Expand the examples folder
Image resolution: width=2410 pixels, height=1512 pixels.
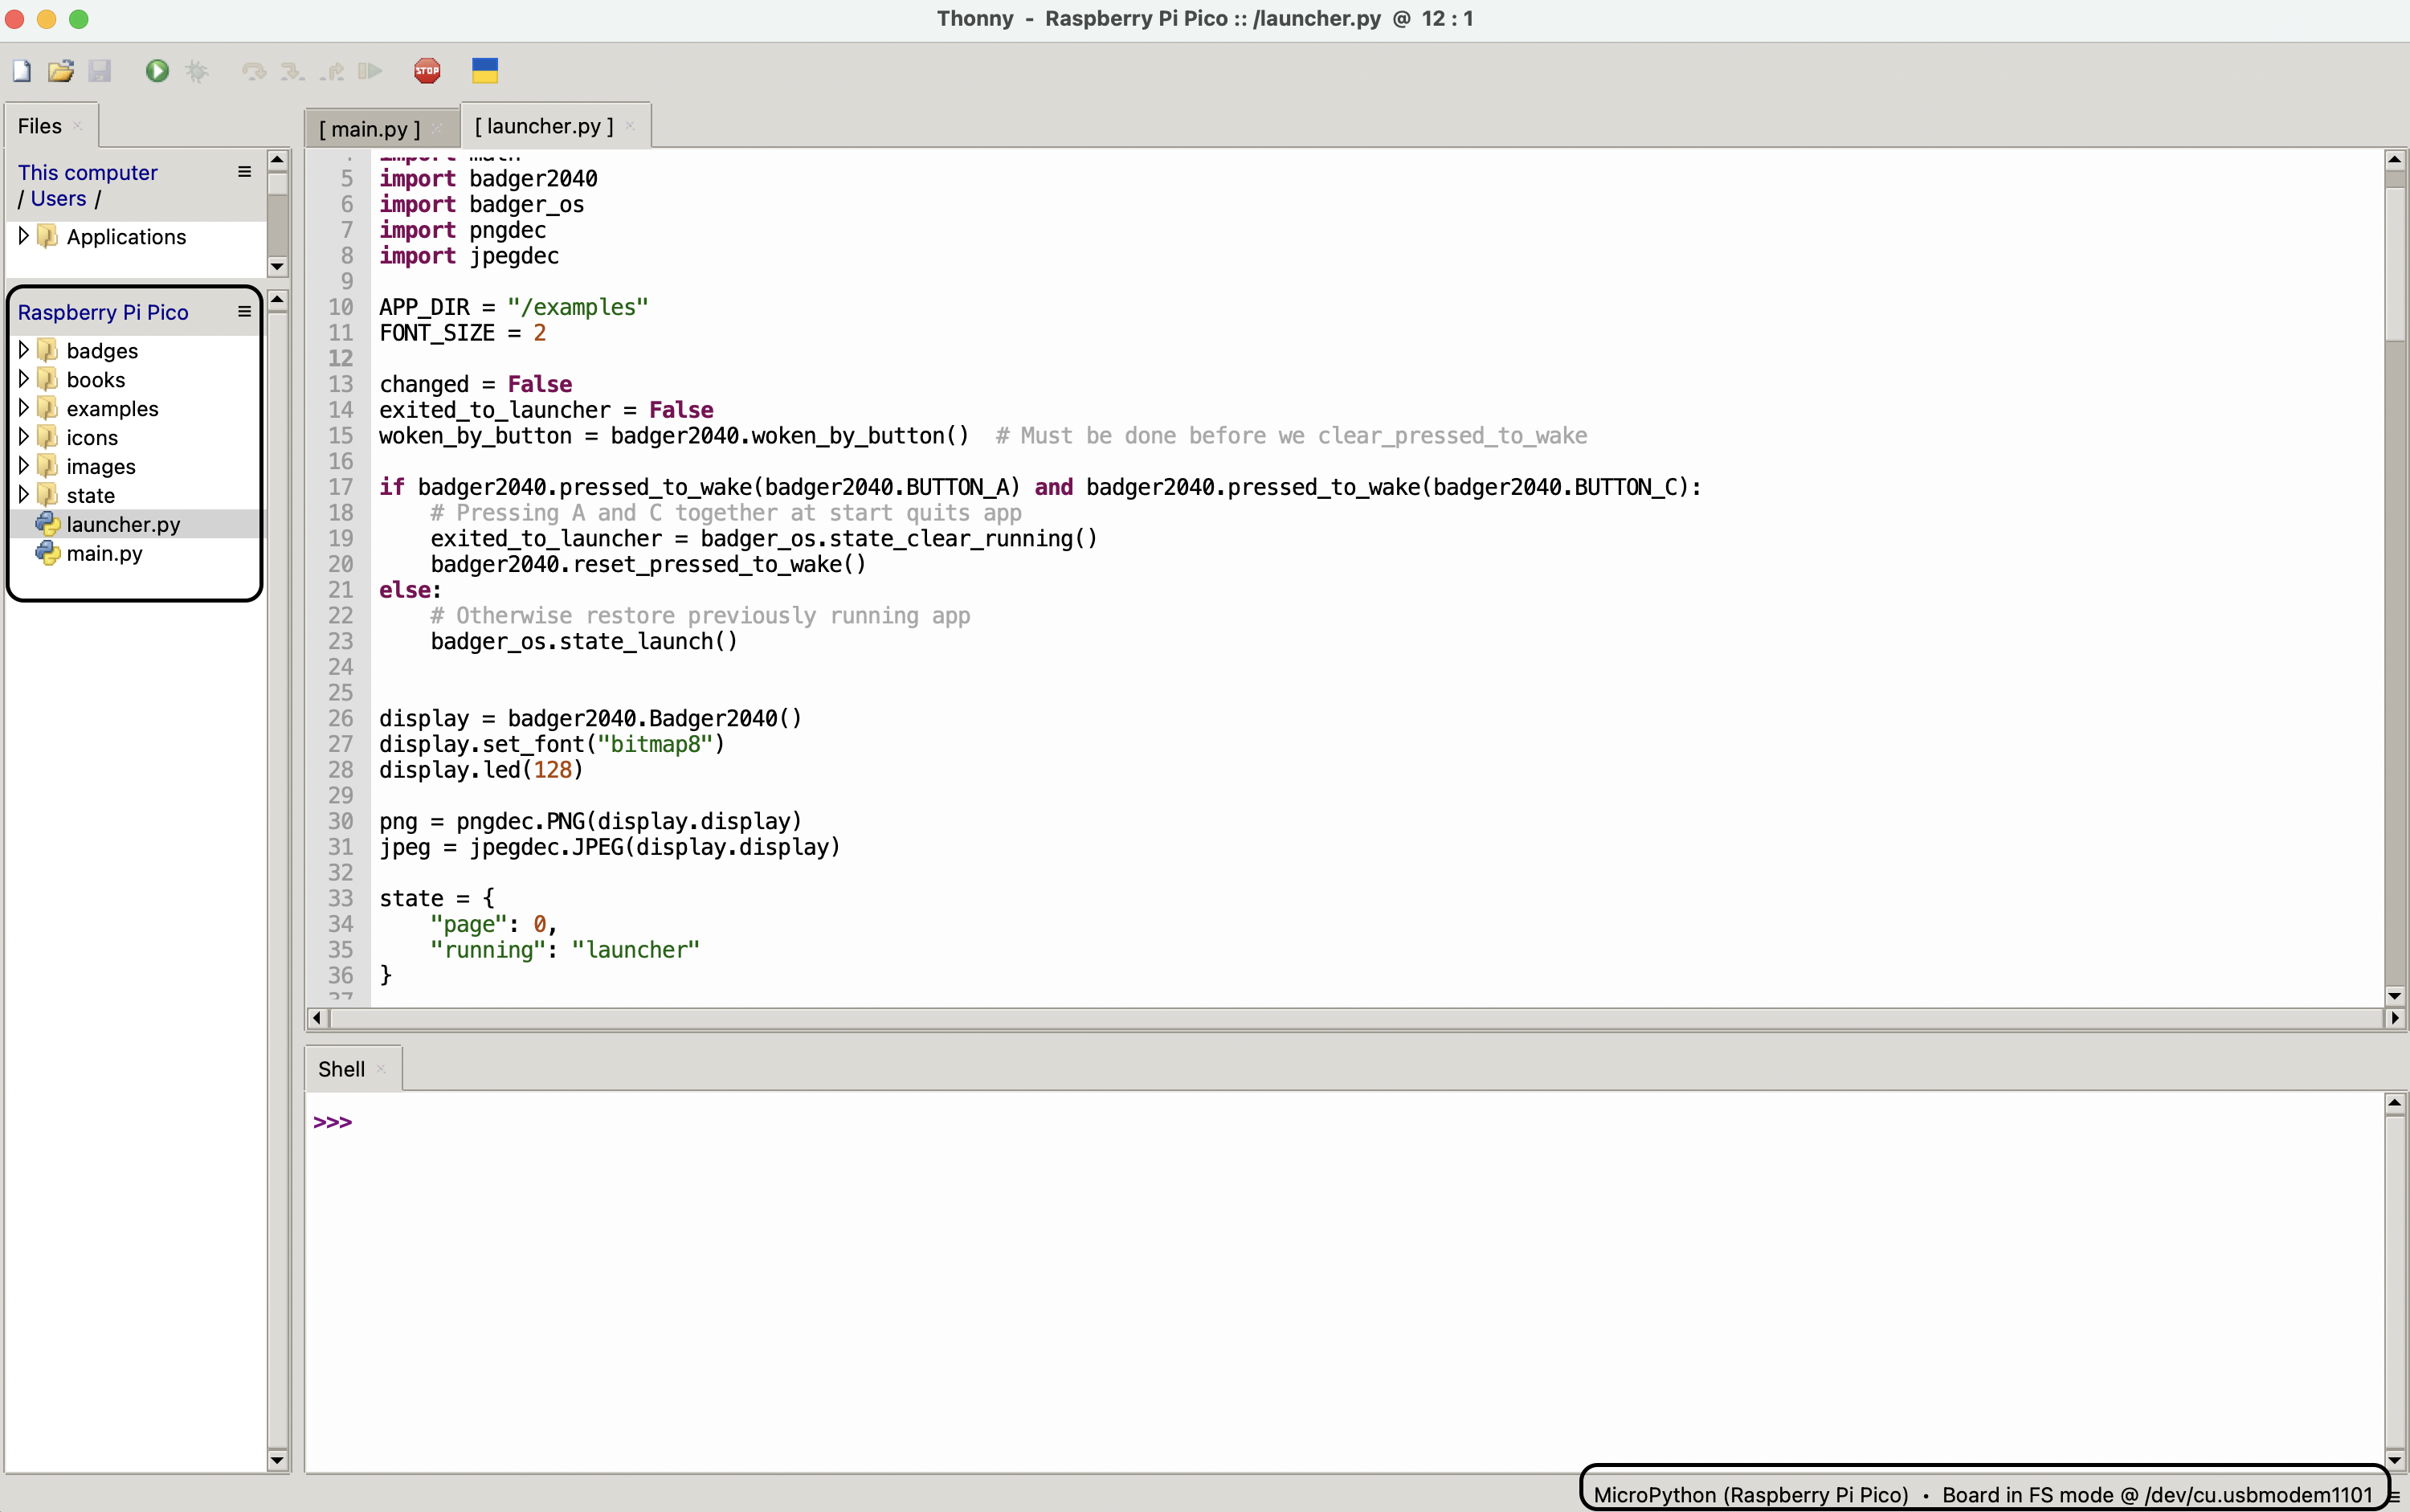pos(24,408)
